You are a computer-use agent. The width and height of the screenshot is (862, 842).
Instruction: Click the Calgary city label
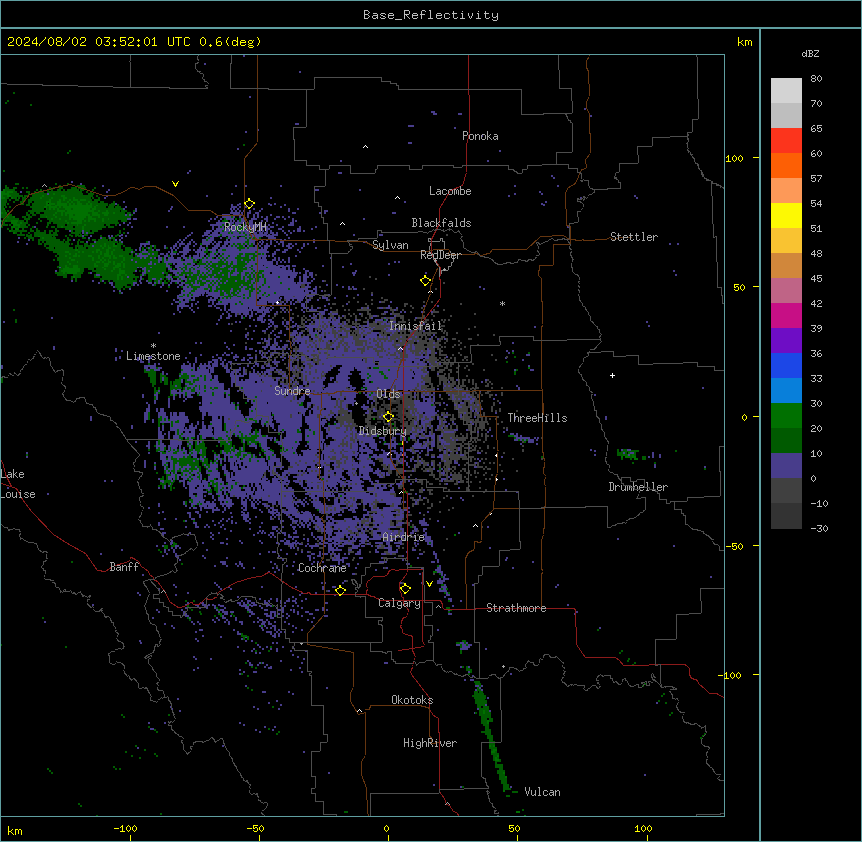pyautogui.click(x=399, y=603)
